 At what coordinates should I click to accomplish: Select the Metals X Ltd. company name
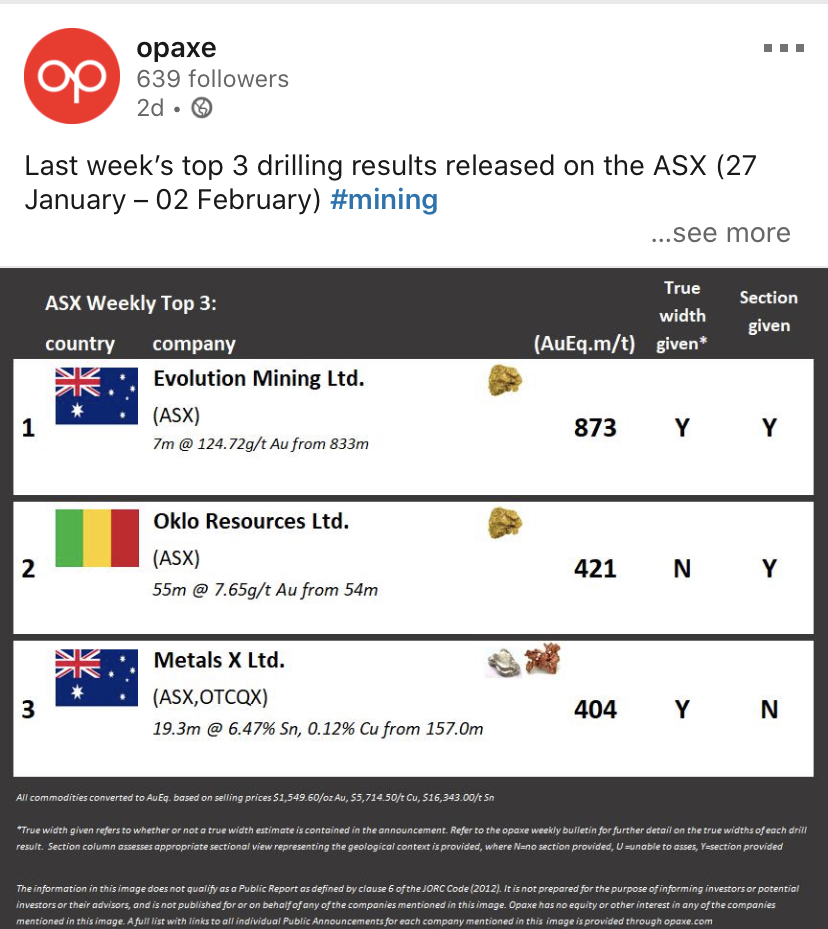[x=219, y=660]
